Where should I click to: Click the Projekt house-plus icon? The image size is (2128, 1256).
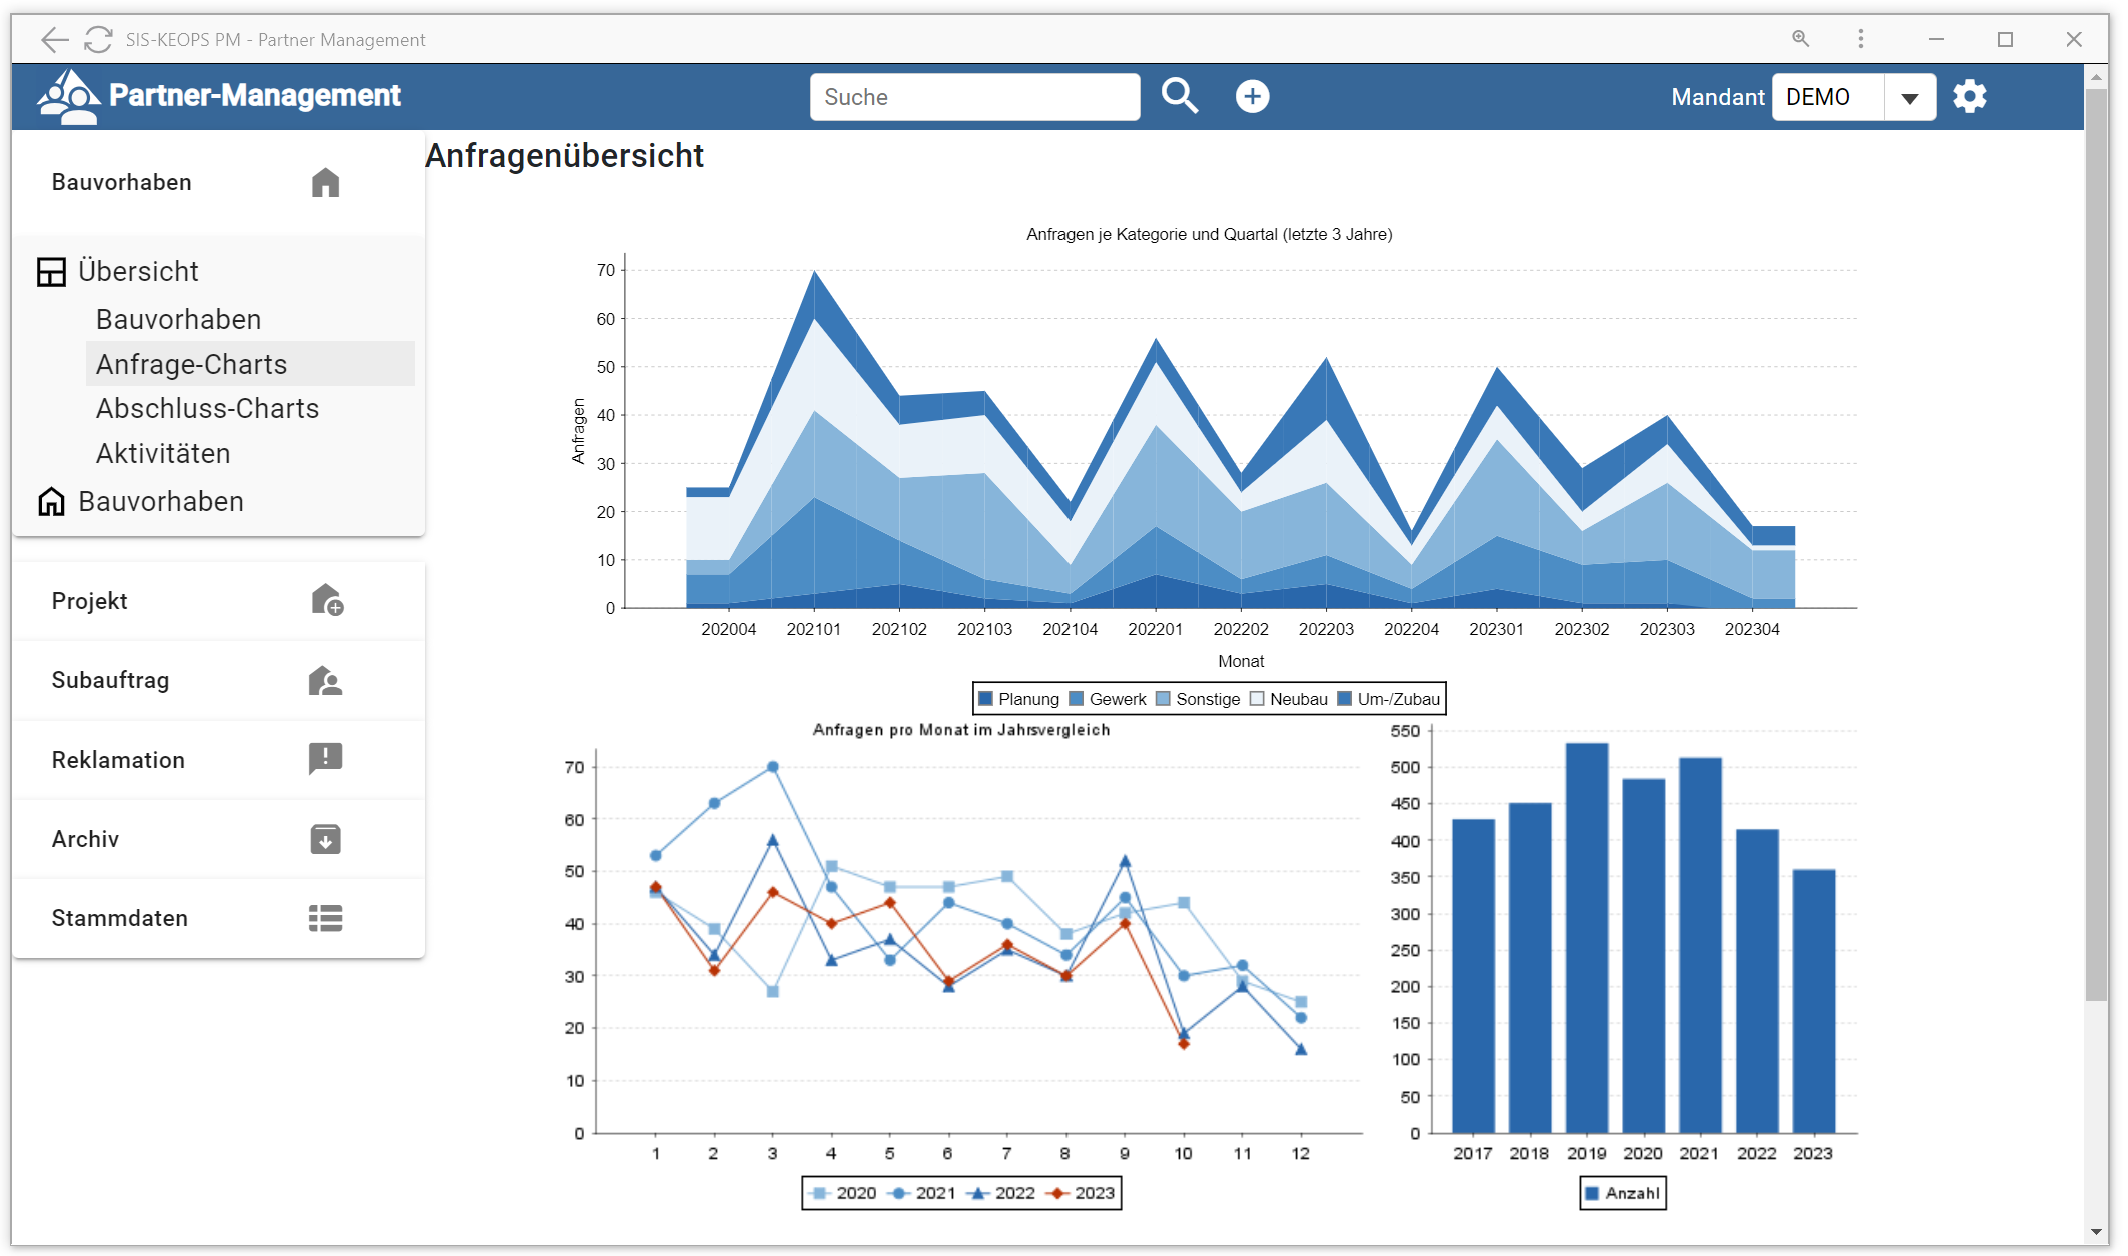(x=326, y=600)
